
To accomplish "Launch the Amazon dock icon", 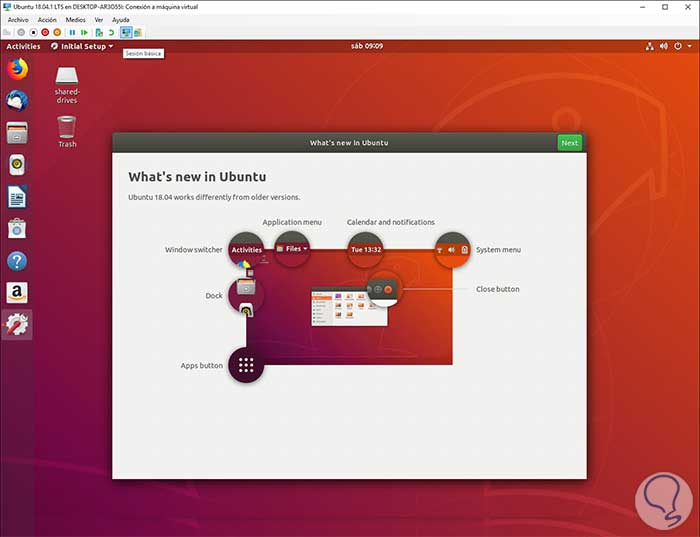I will [x=17, y=293].
